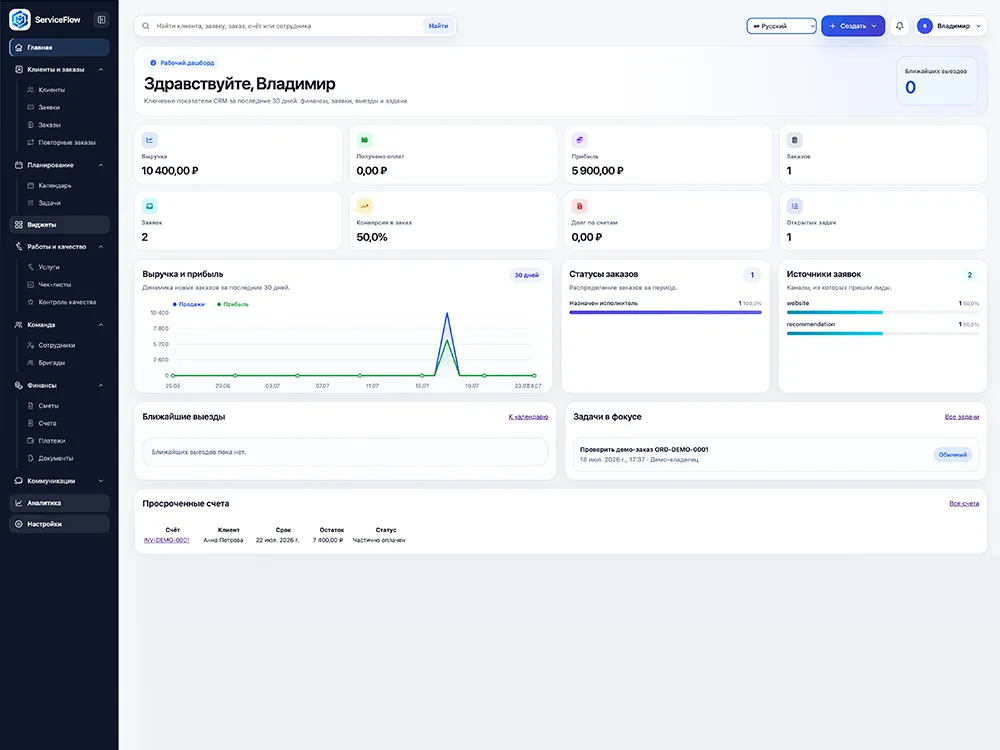Follow the Все задачи link
The image size is (1000, 750).
point(962,417)
